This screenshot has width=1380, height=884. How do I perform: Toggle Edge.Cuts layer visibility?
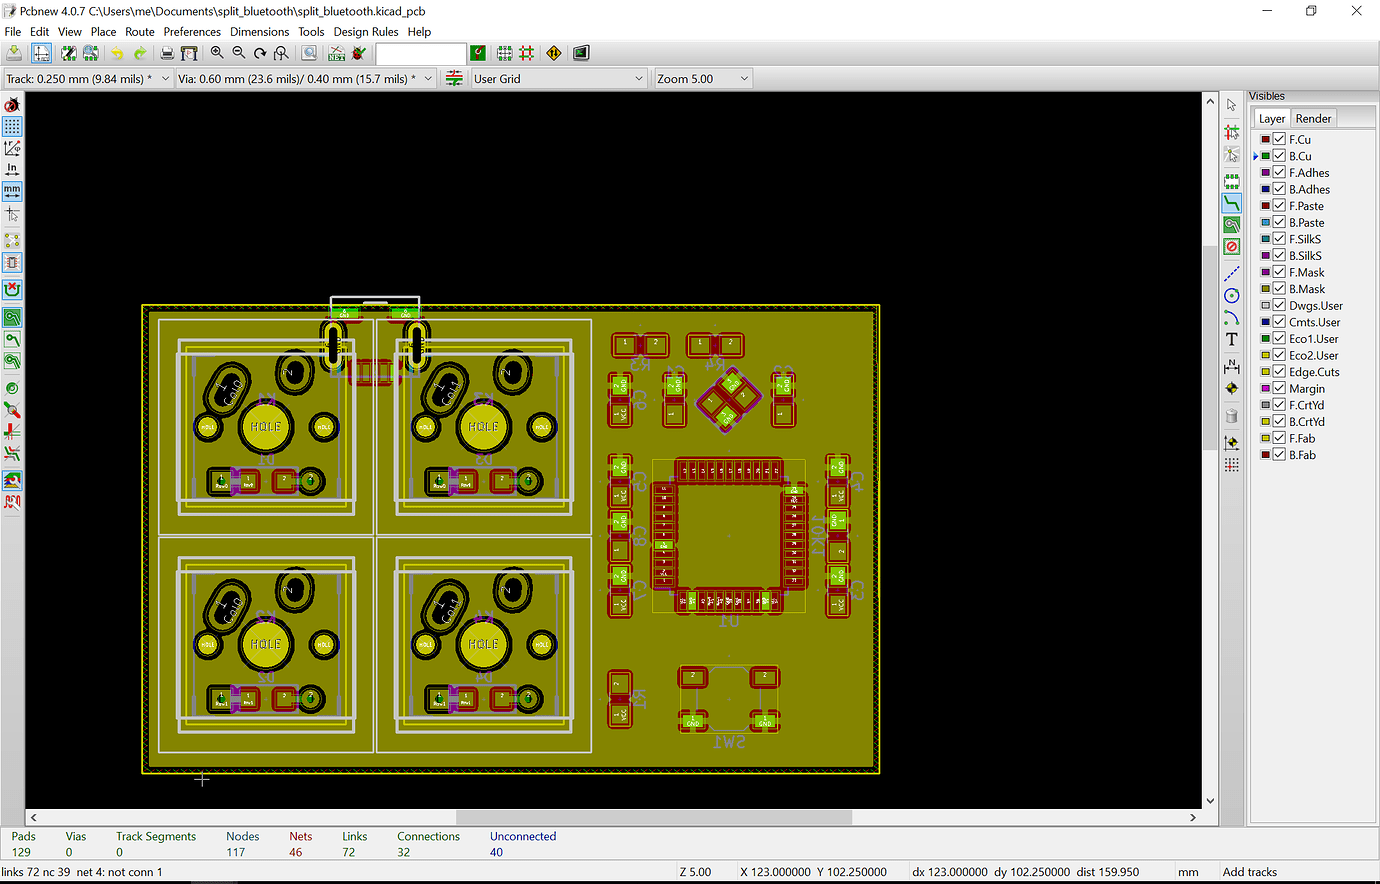coord(1277,371)
